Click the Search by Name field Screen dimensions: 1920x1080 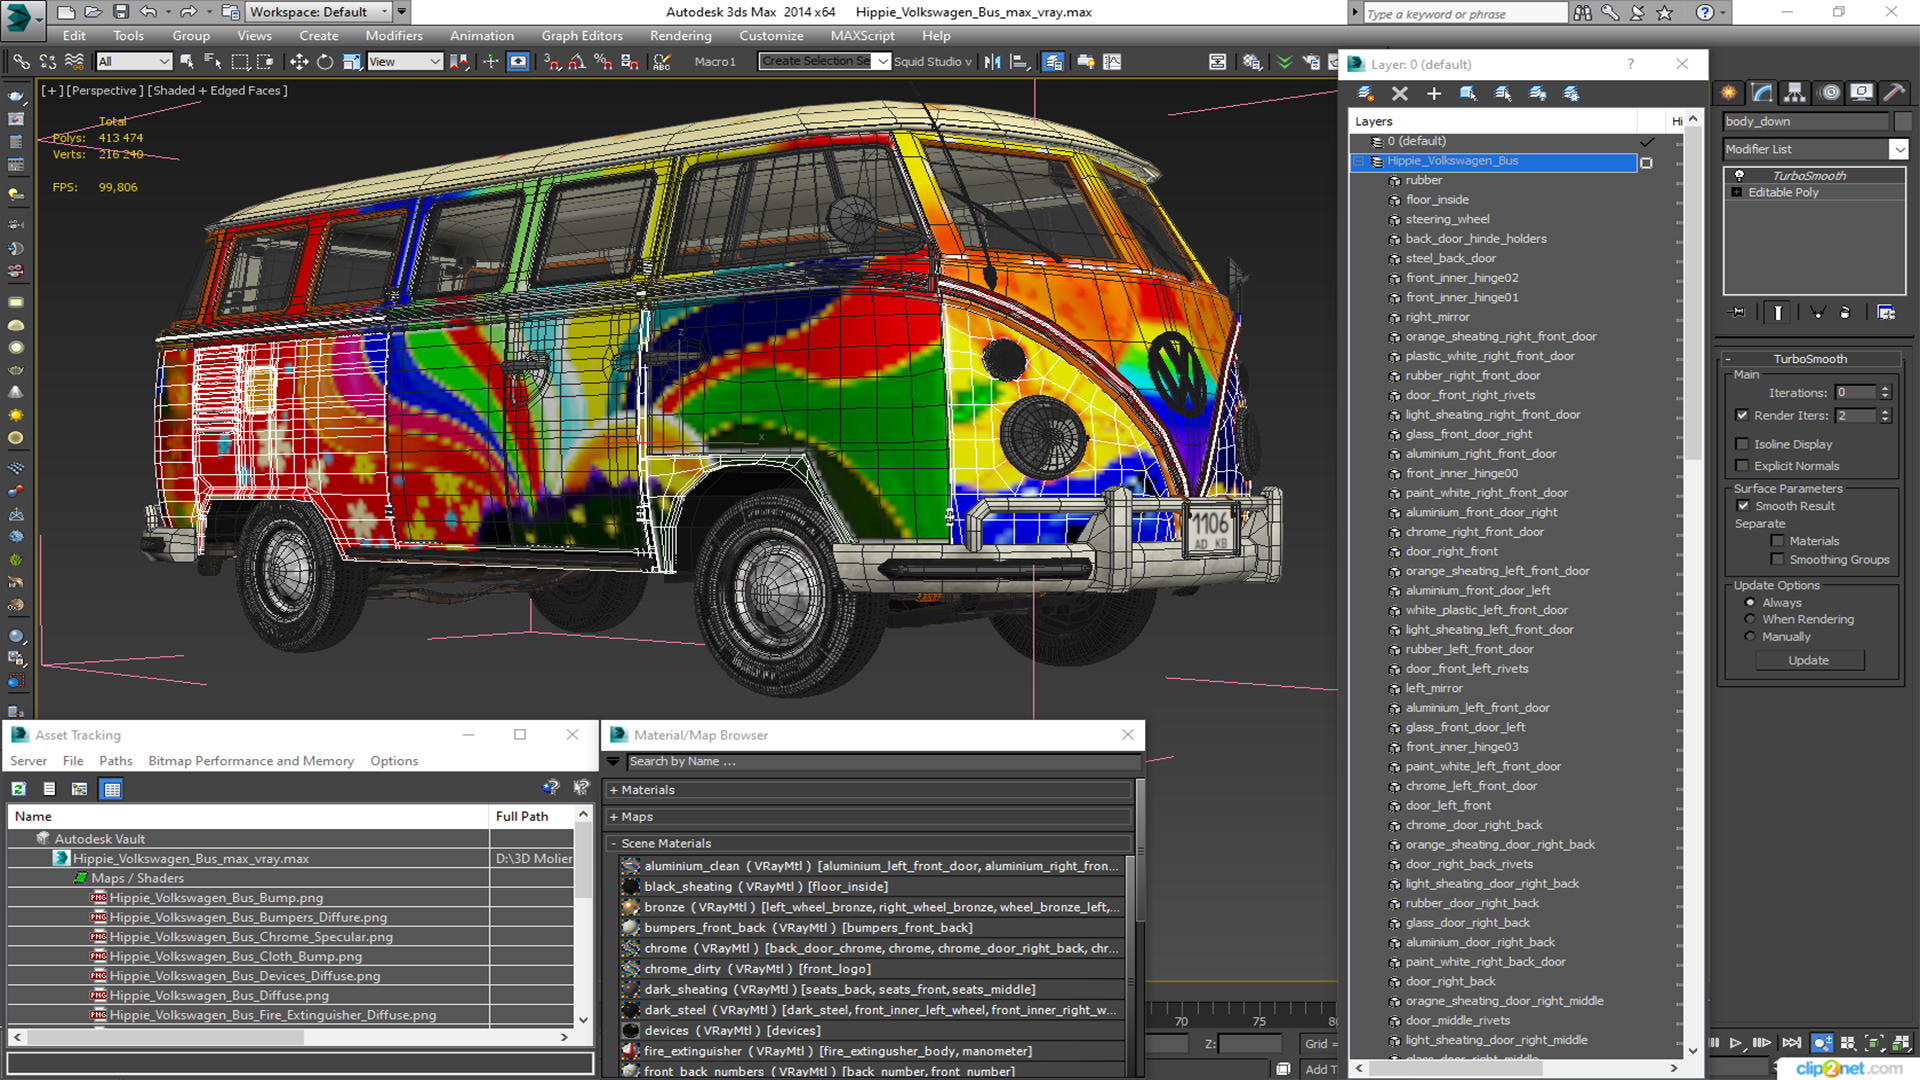(882, 762)
